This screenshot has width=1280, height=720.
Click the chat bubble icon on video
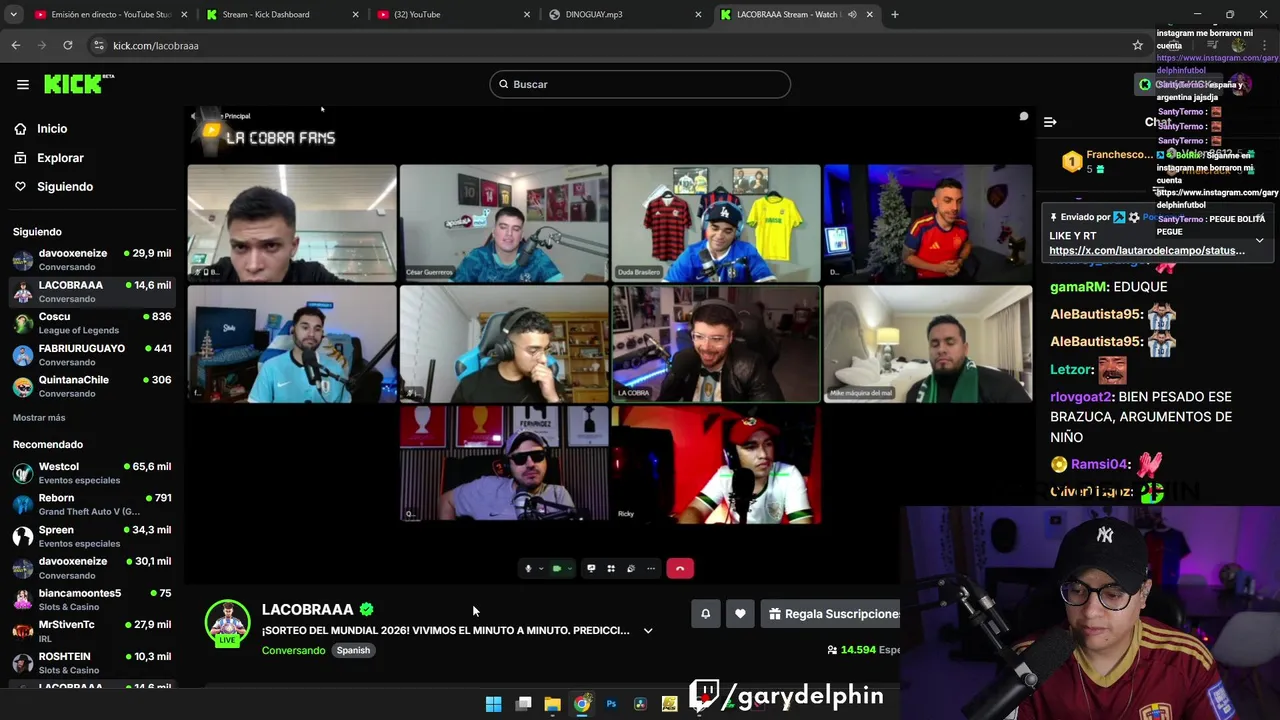click(x=1023, y=117)
